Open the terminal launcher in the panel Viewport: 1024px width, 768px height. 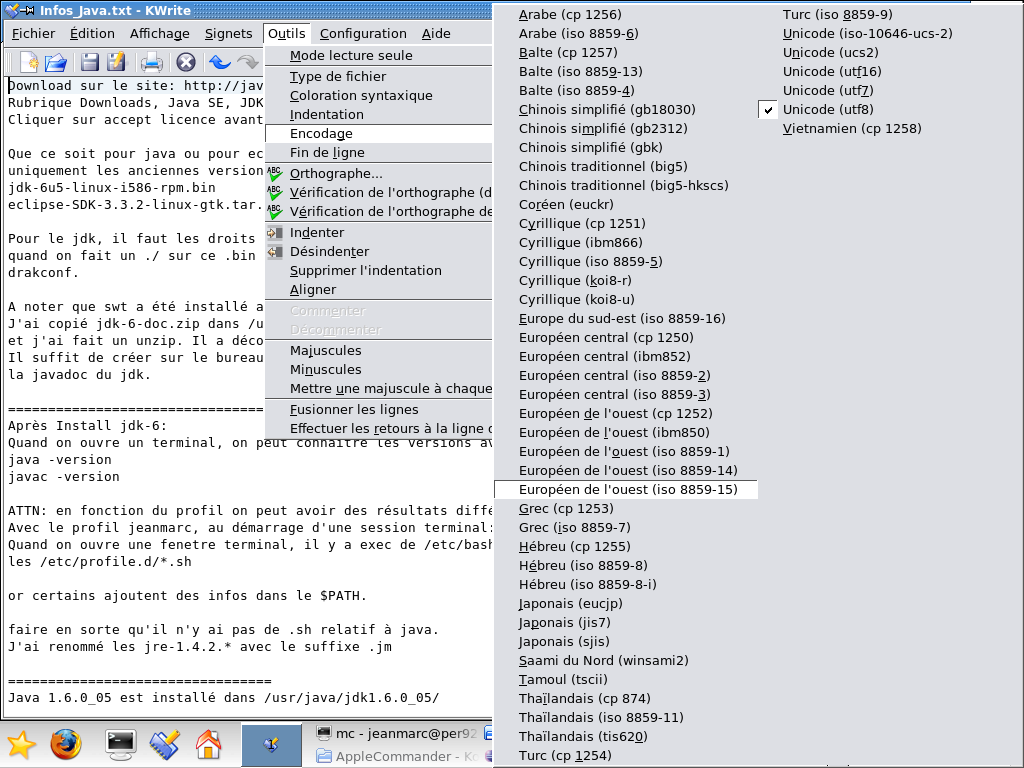click(121, 744)
